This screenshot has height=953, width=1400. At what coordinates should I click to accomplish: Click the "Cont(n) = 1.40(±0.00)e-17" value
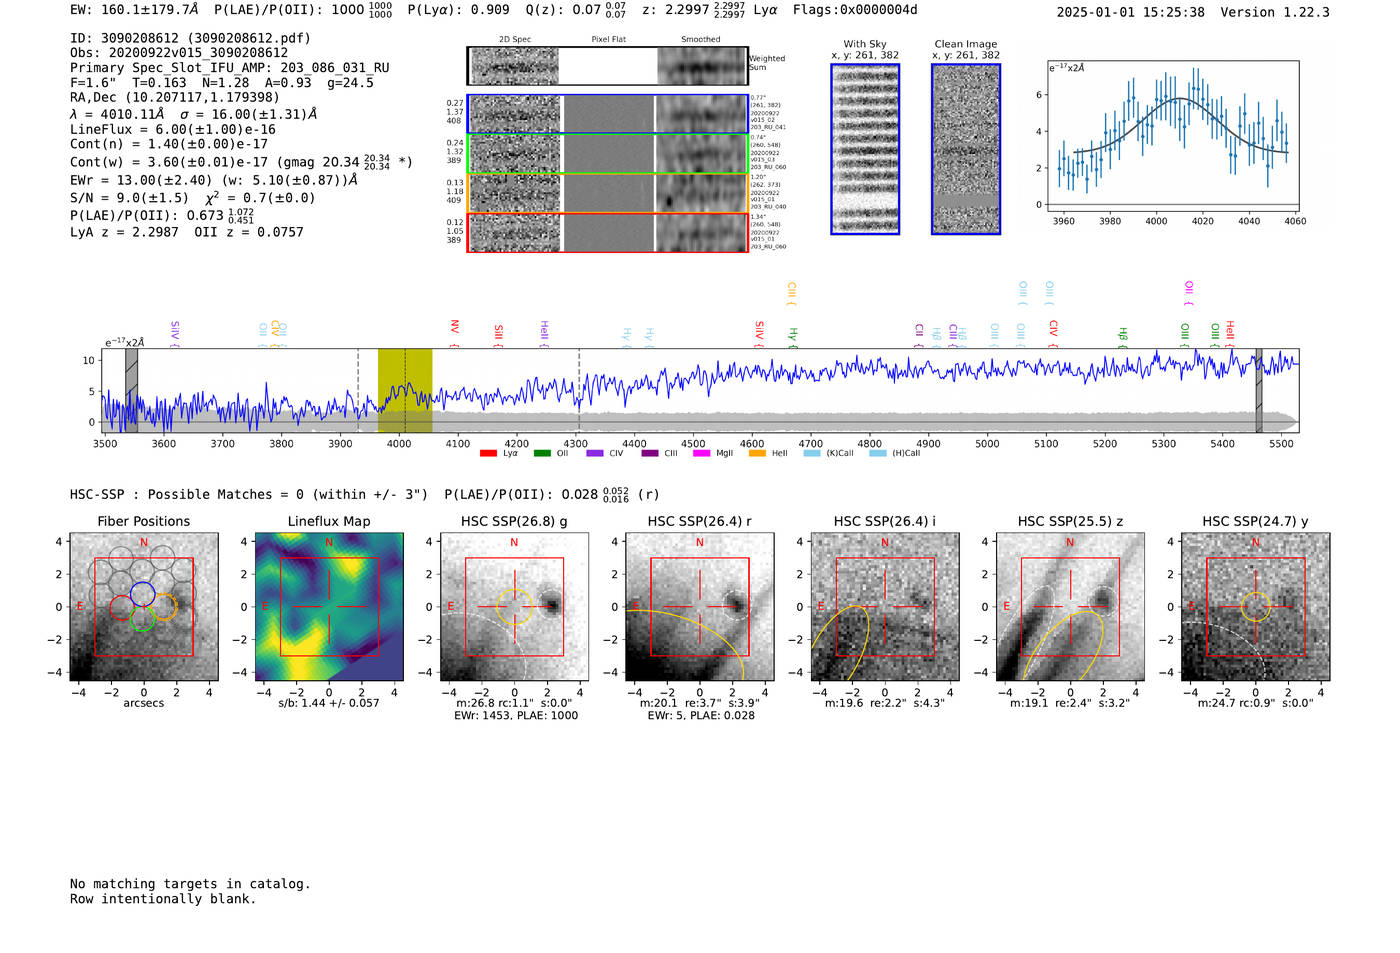pyautogui.click(x=169, y=144)
